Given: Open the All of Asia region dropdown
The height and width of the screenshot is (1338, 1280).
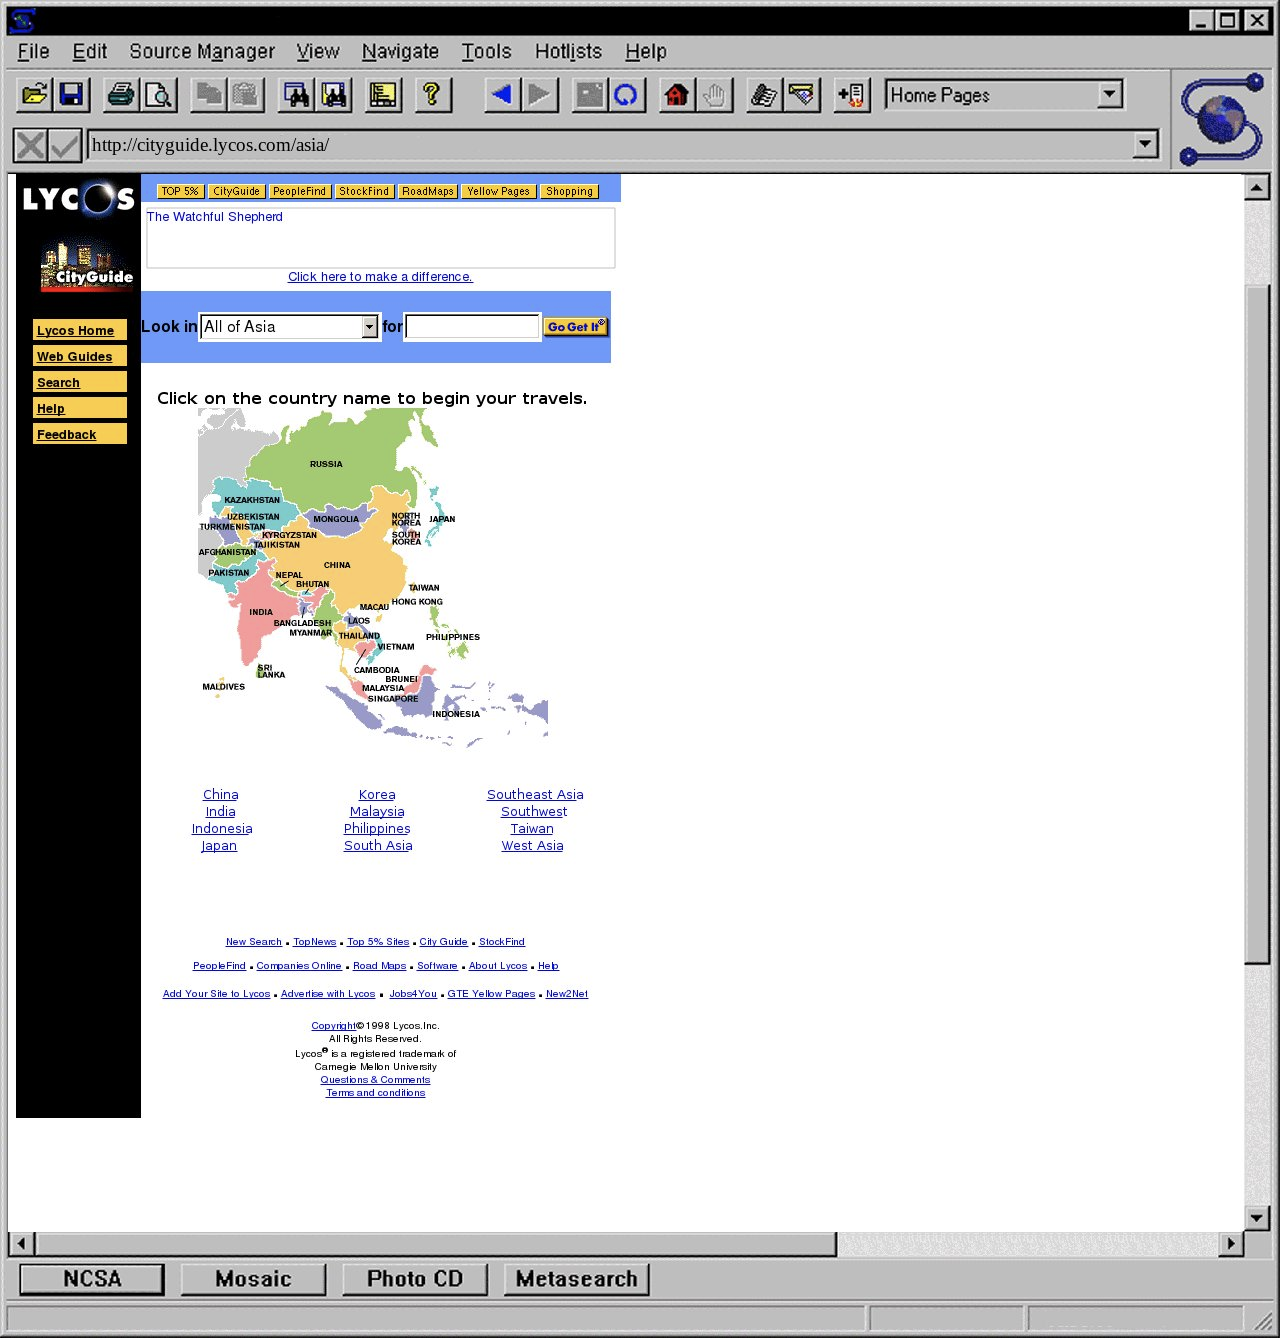Looking at the screenshot, I should [369, 327].
